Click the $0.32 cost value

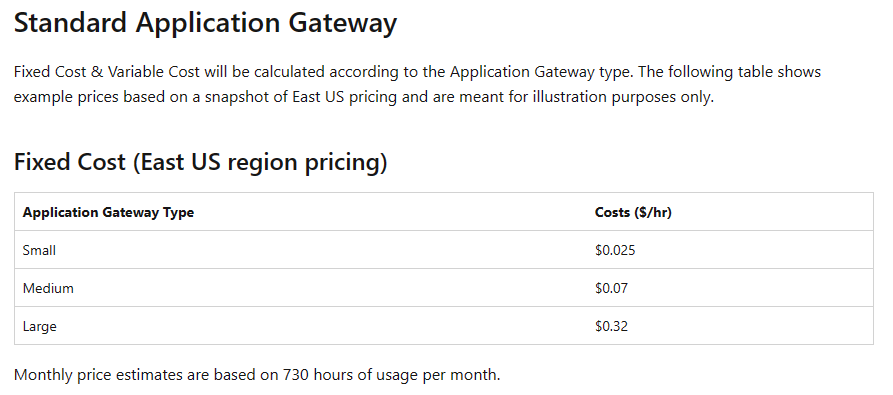point(612,326)
